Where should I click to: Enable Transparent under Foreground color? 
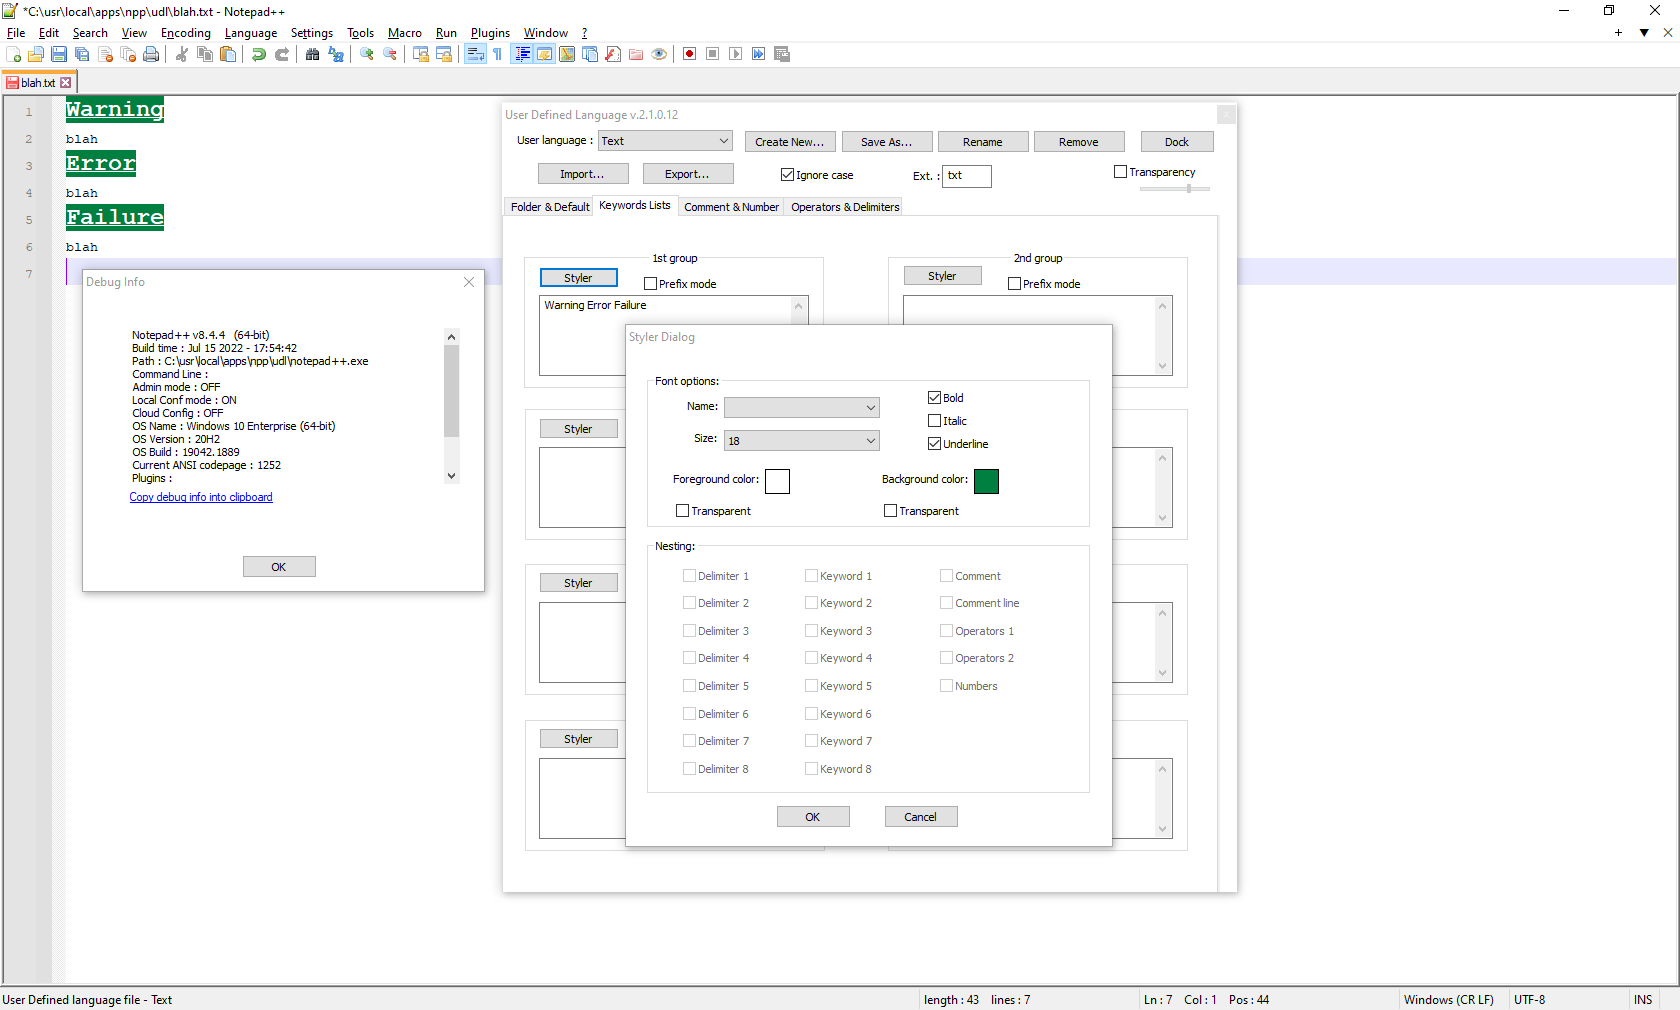coord(682,511)
